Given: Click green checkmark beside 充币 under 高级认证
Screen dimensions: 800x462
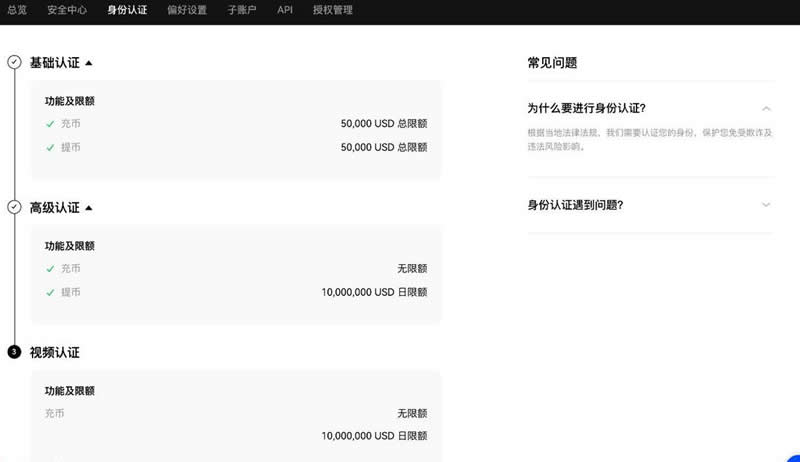Looking at the screenshot, I should (x=50, y=269).
